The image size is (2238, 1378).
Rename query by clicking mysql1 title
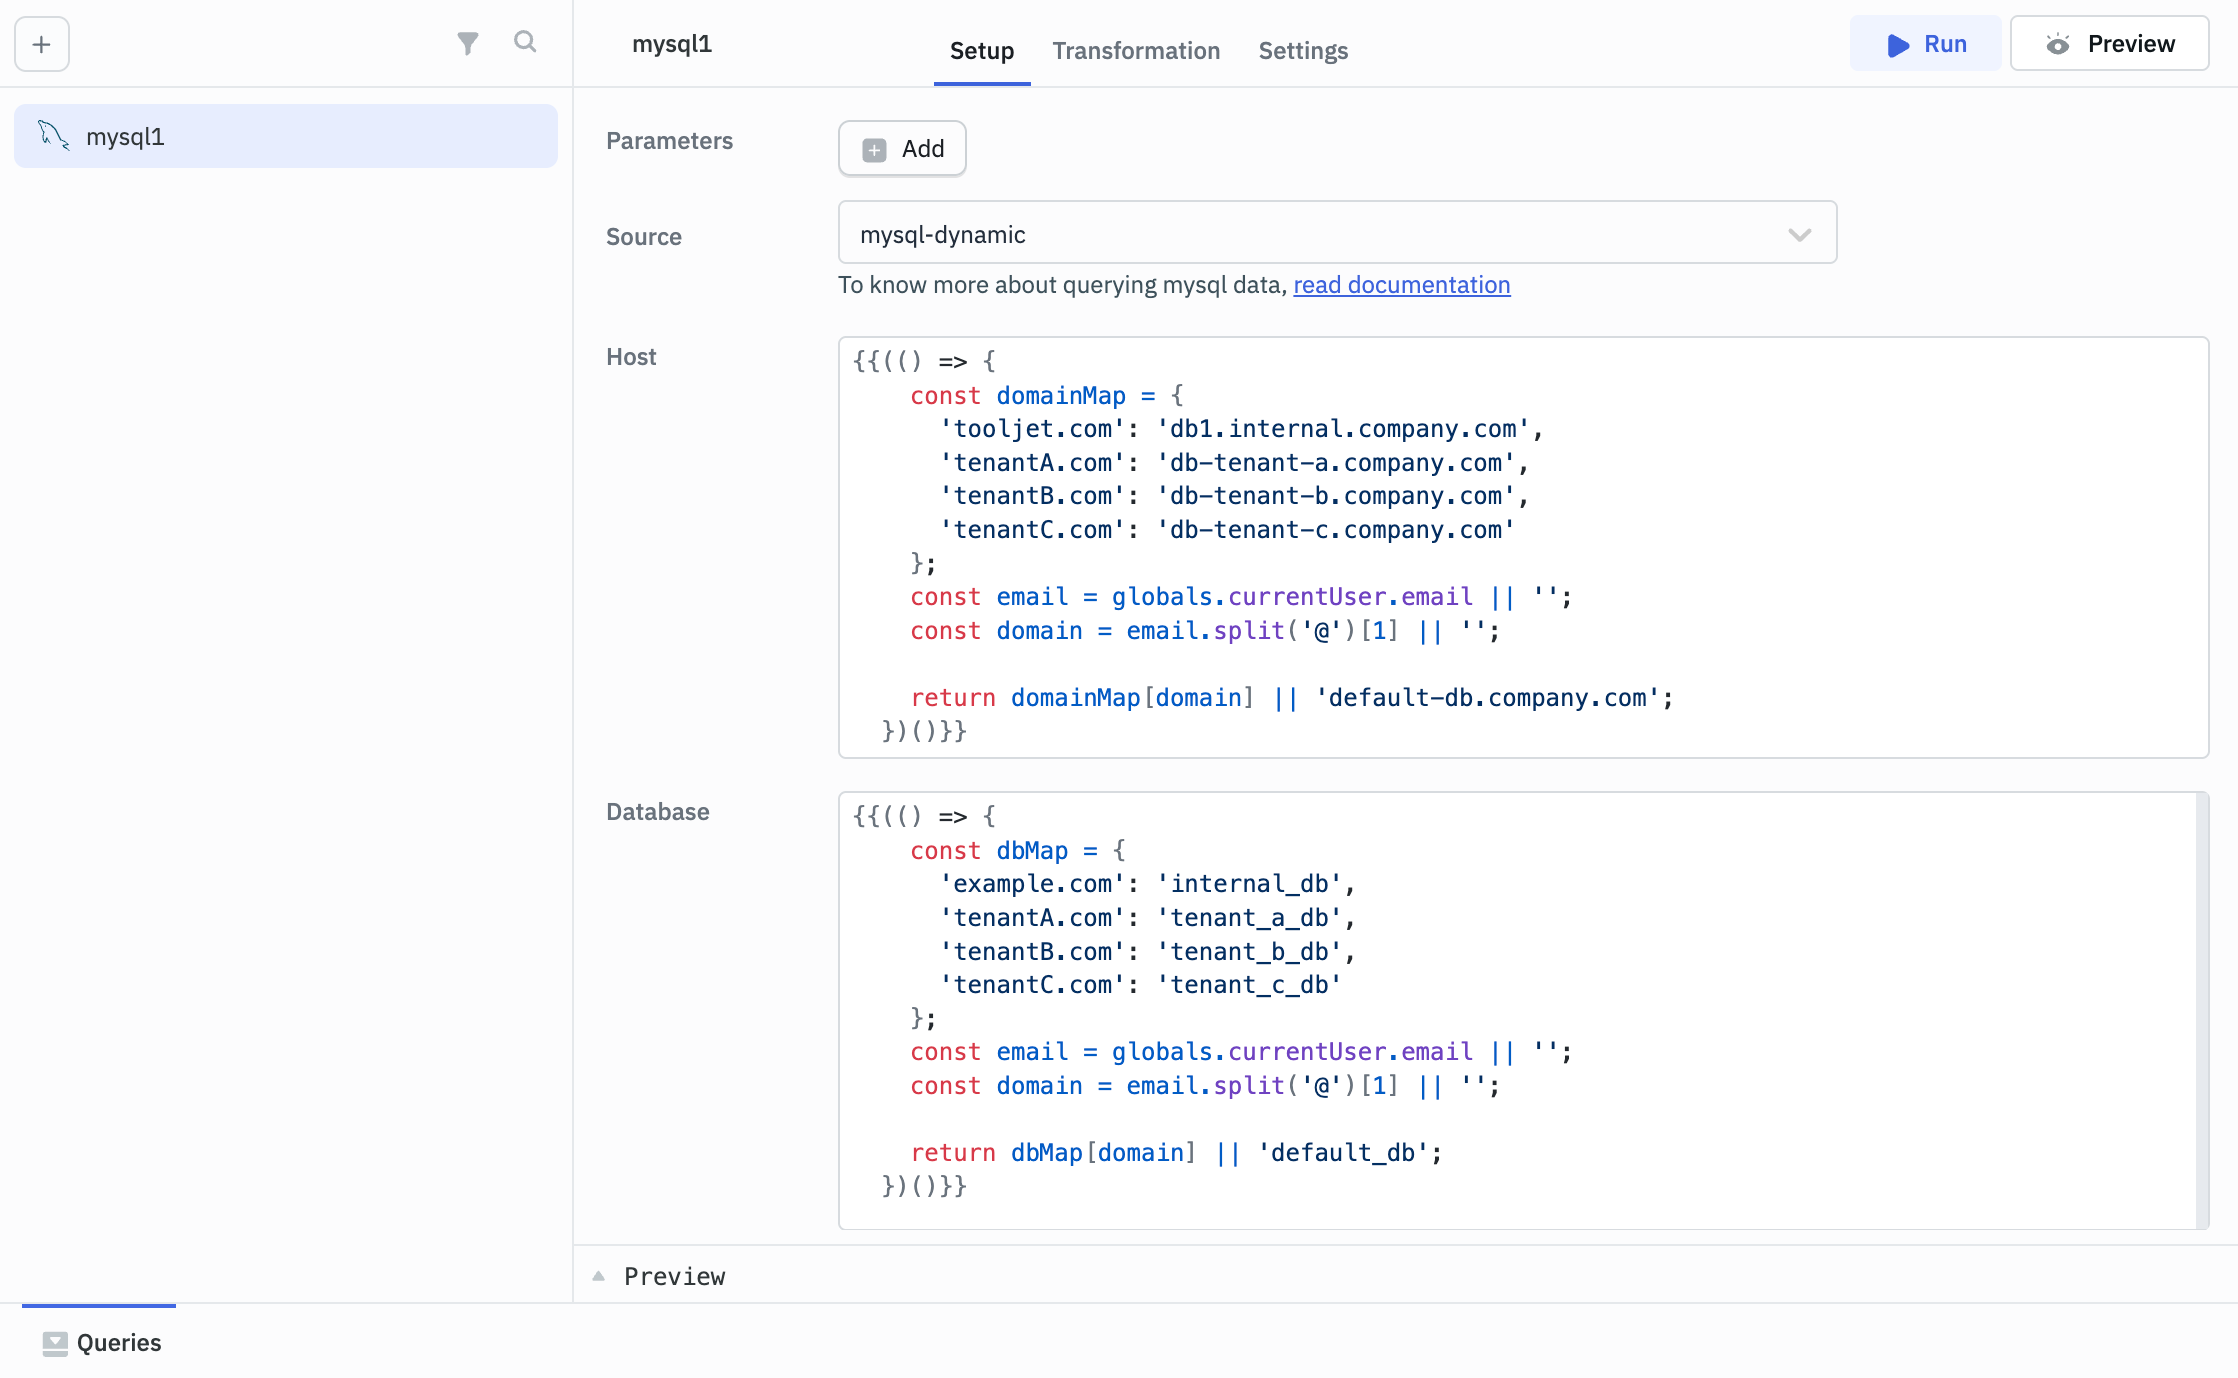672,44
